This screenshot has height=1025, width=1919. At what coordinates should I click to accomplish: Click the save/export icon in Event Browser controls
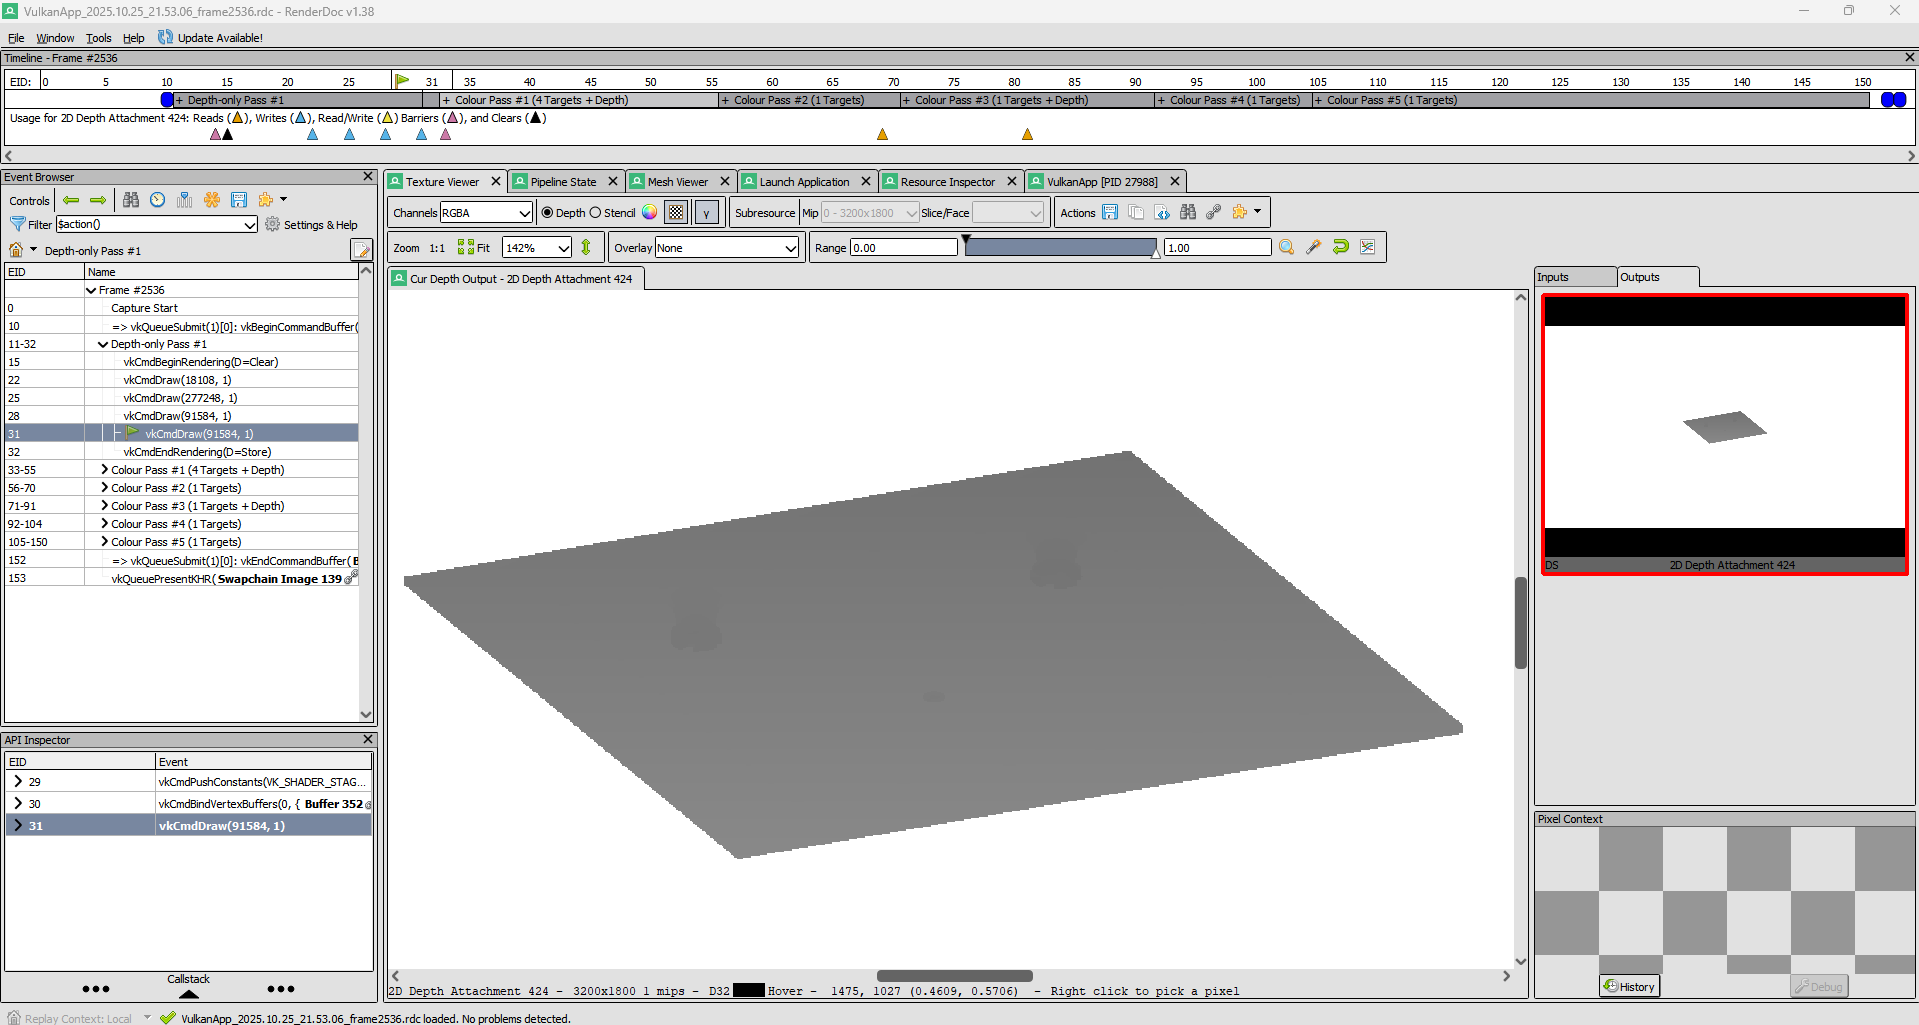[239, 200]
